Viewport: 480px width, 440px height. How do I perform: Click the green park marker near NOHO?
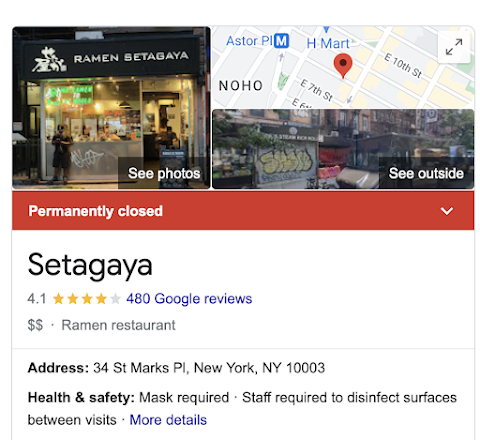point(283,81)
